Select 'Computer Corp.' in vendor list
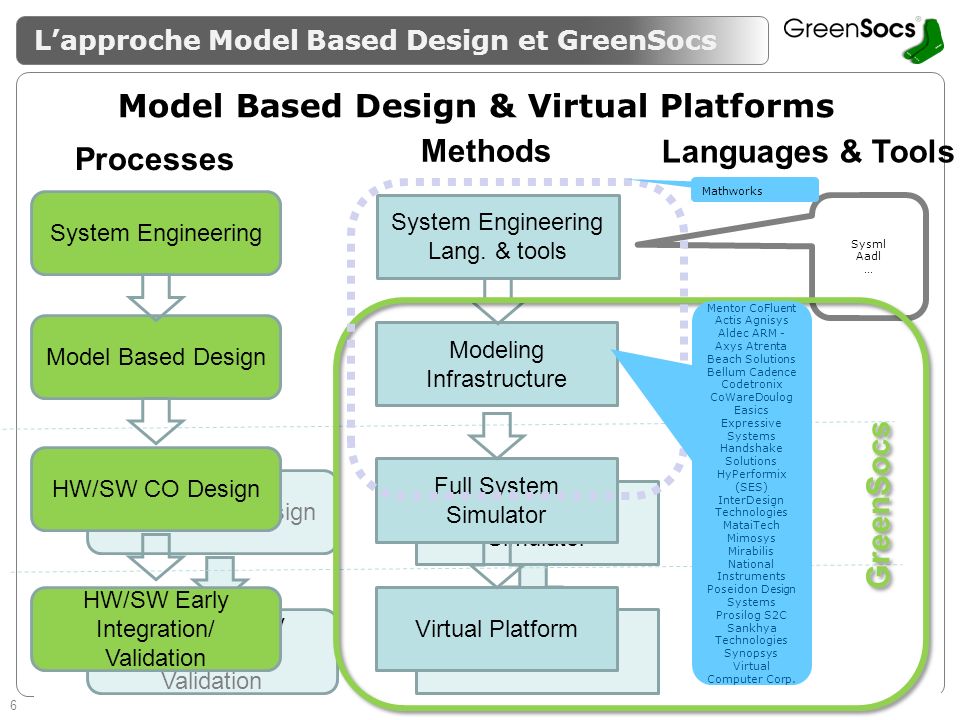This screenshot has height=720, width=960. pyautogui.click(x=751, y=679)
